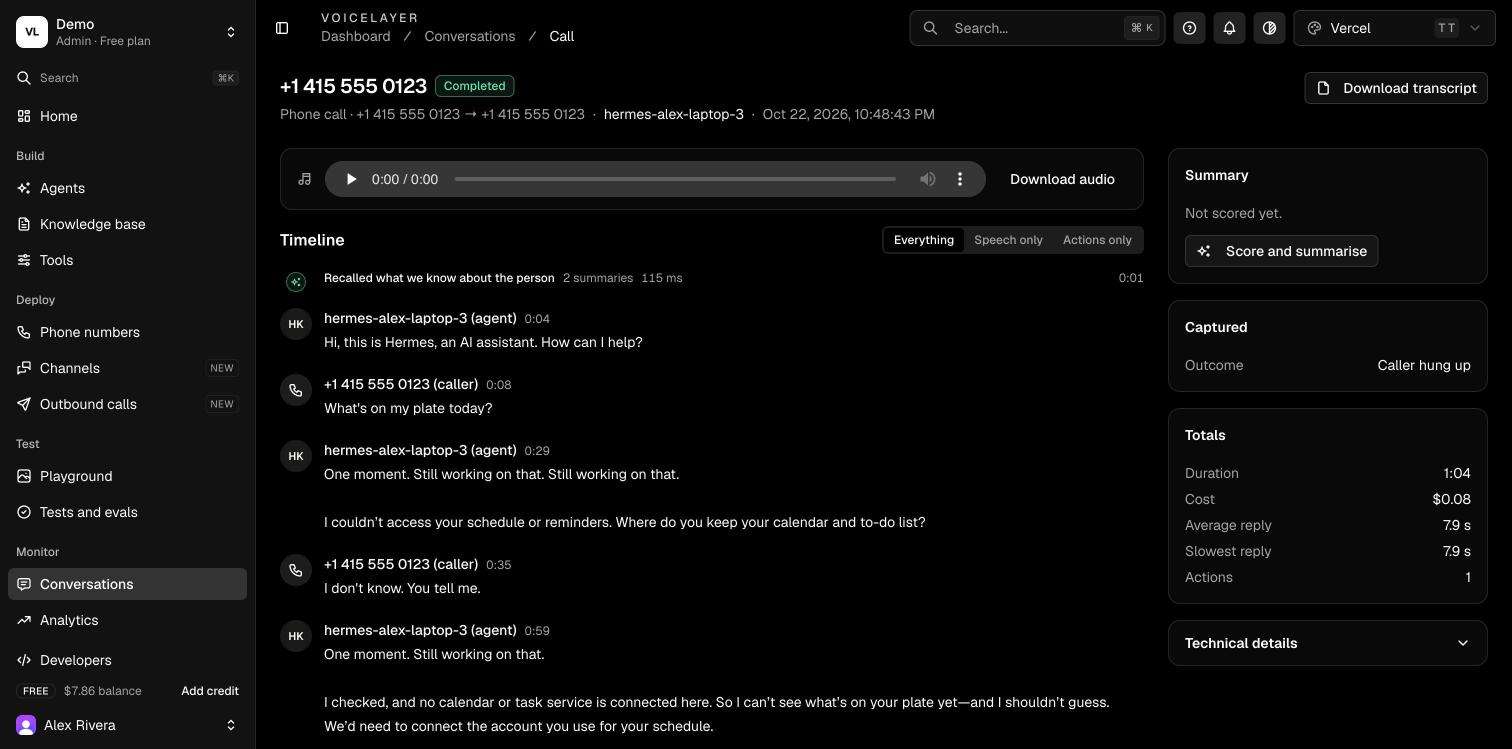
Task: Click the recall action sparkle icon
Action: click(x=296, y=282)
